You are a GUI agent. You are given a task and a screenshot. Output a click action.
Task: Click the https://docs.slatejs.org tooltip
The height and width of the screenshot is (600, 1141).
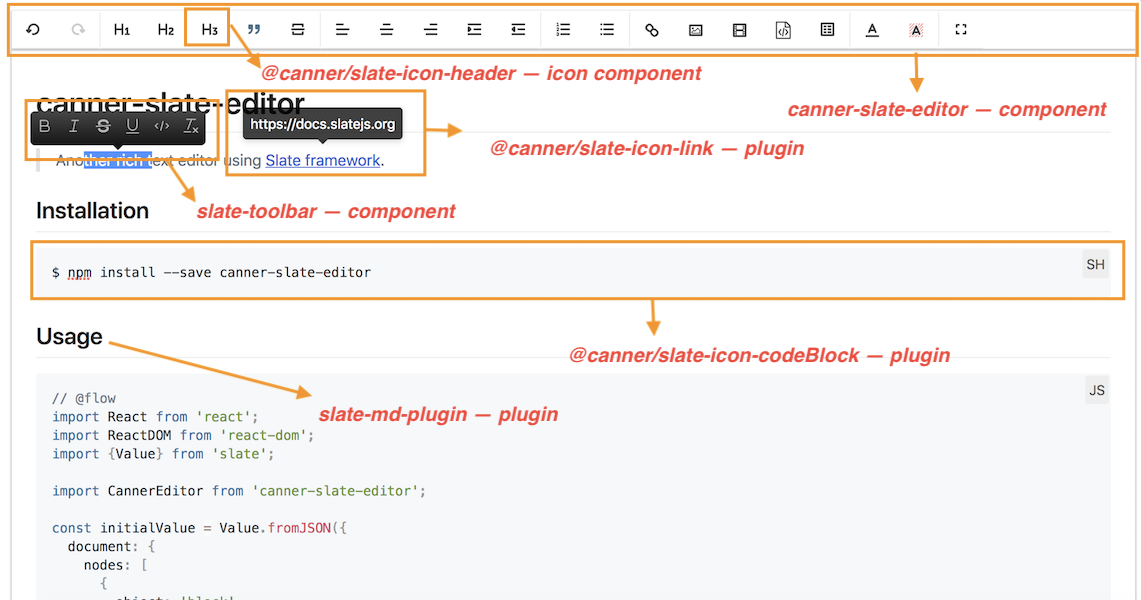pyautogui.click(x=322, y=124)
